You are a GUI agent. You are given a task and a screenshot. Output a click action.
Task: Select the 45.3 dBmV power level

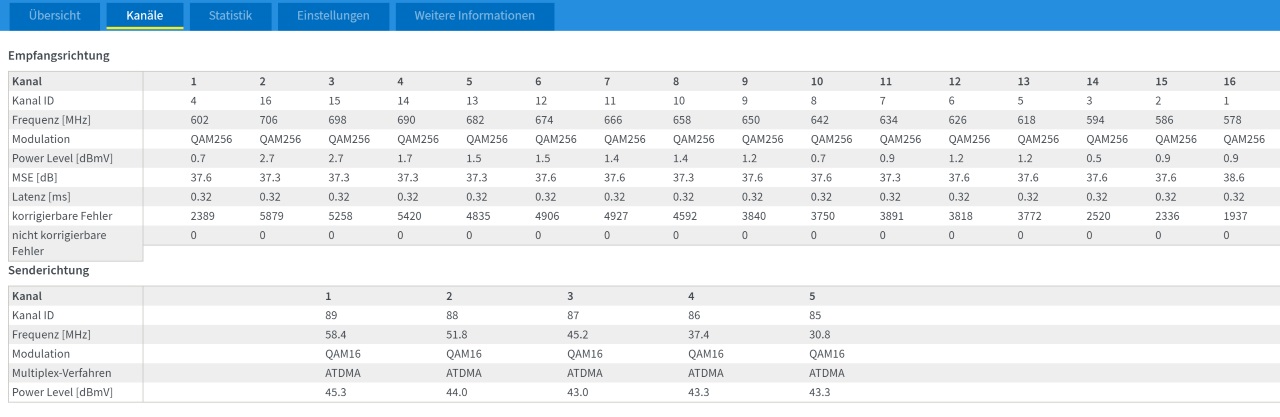pyautogui.click(x=336, y=392)
